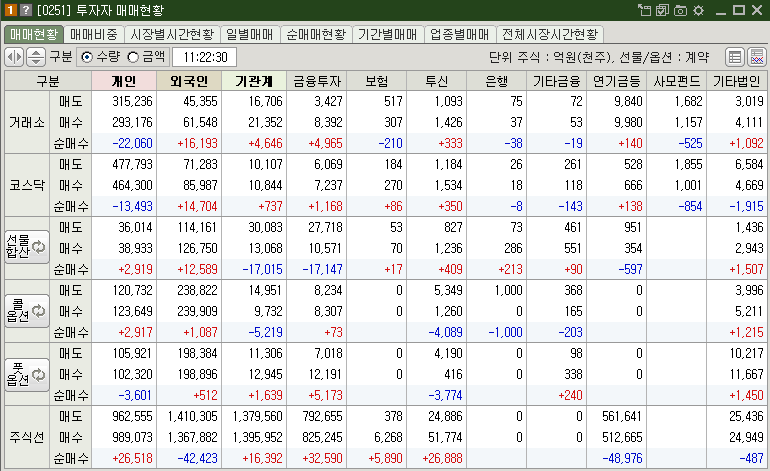
Task: Open the table view icon
Action: 735,57
